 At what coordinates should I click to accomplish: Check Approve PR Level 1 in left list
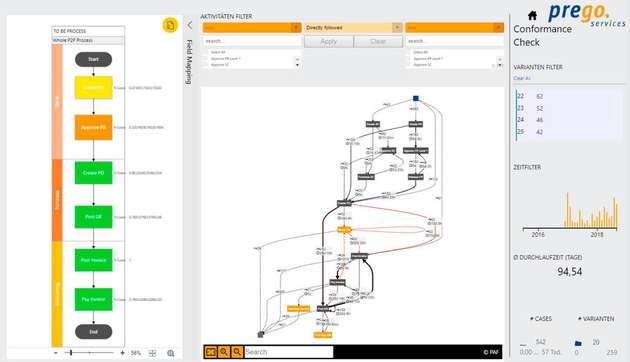coord(207,59)
